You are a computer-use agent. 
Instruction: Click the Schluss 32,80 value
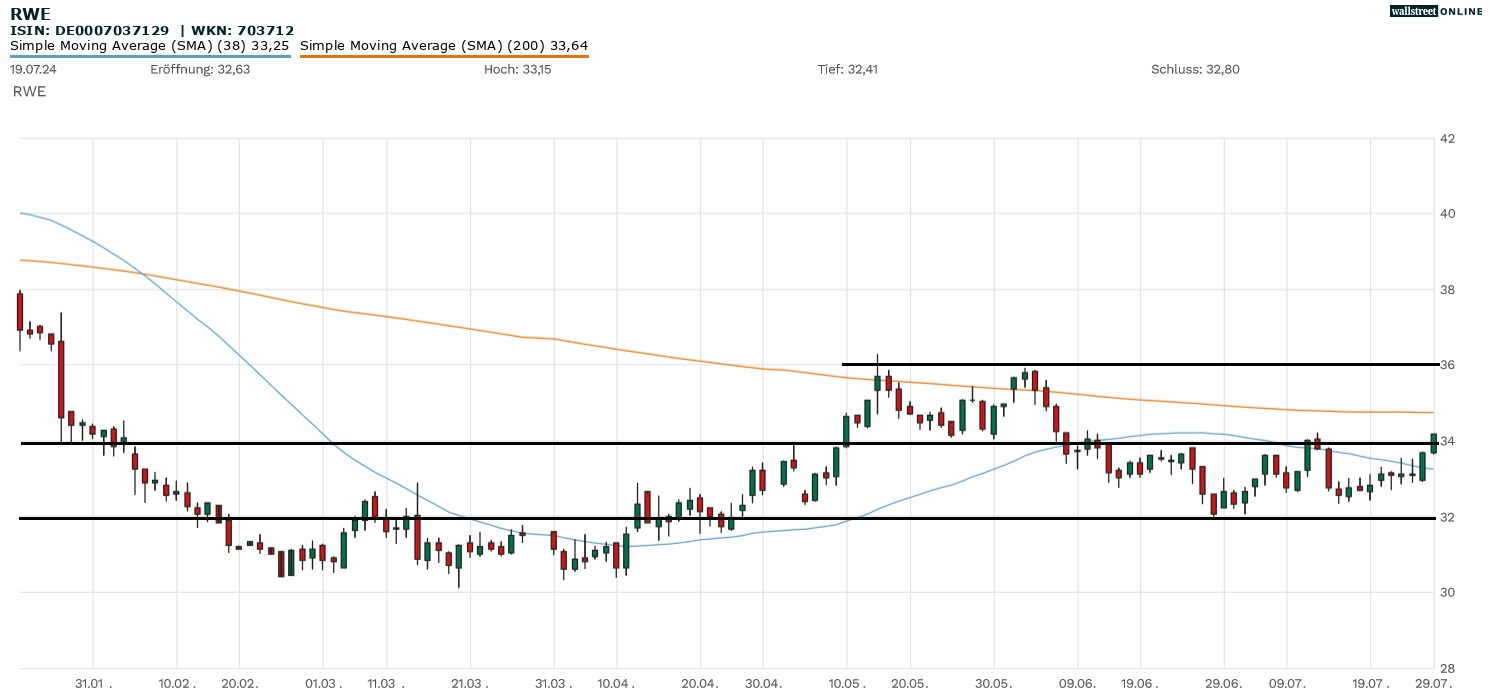coord(1195,69)
